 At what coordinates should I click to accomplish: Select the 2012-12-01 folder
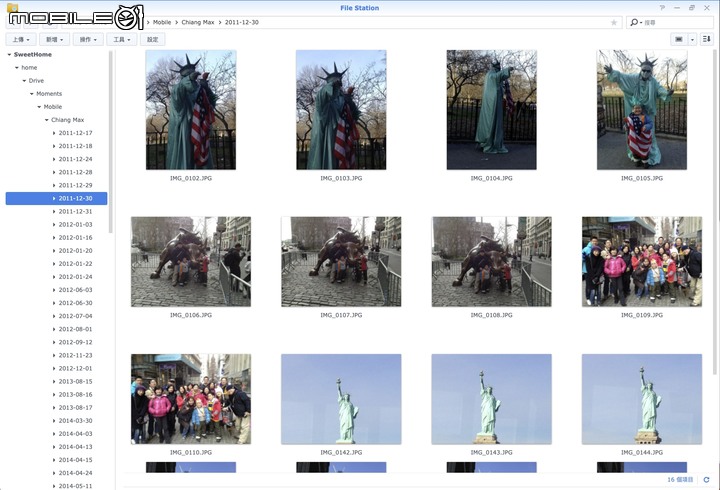coord(75,369)
